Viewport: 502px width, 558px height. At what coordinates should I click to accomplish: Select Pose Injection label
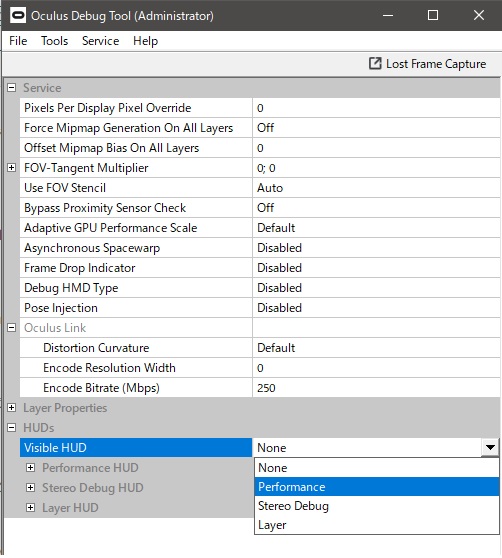tap(60, 308)
